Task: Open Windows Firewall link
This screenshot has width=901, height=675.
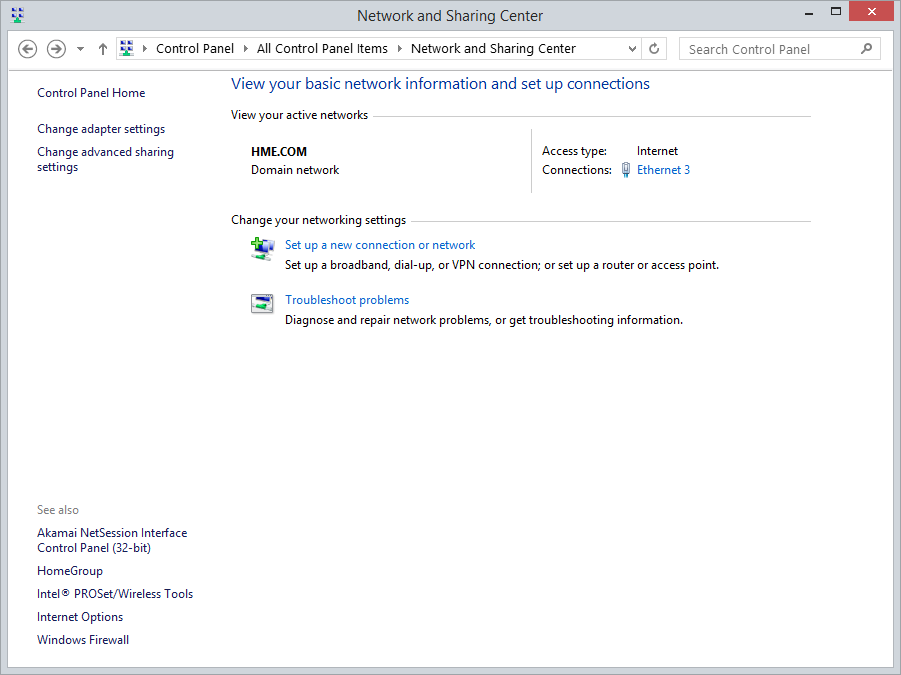Action: (83, 640)
